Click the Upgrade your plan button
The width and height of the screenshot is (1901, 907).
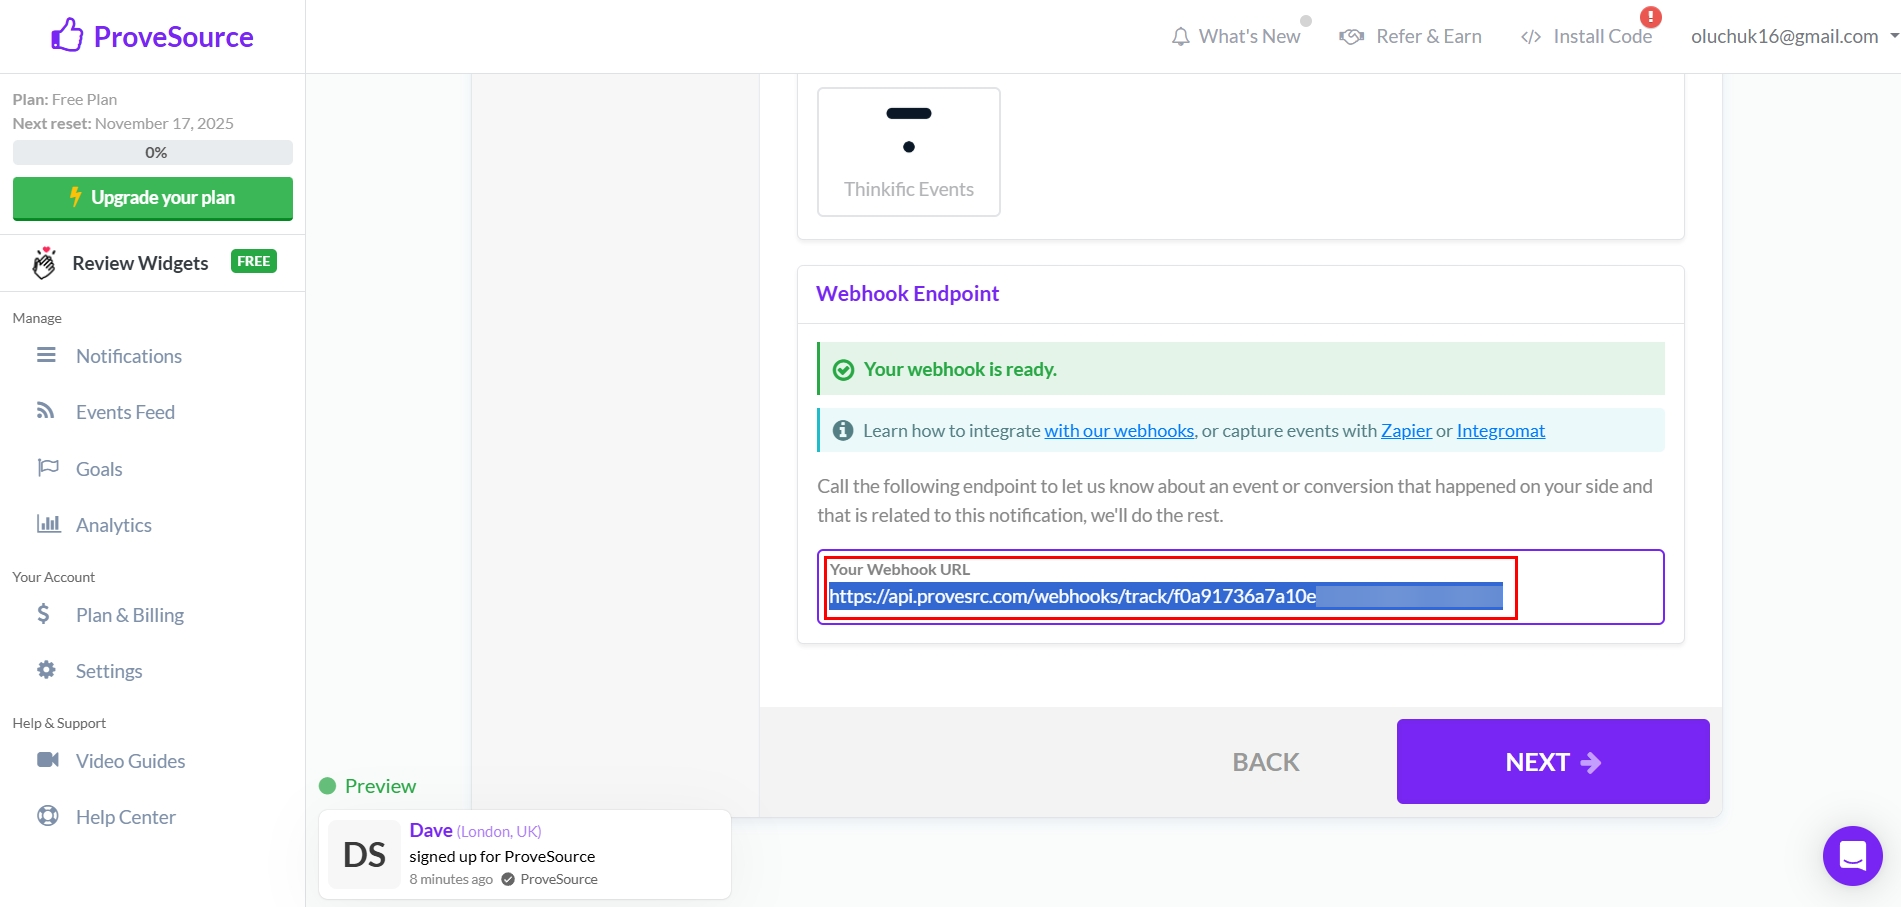[152, 197]
